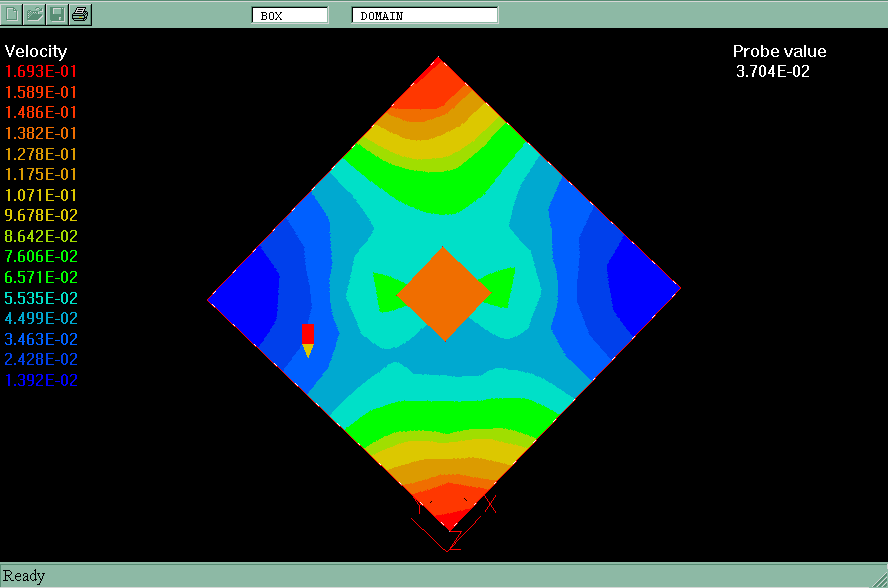Click the 3.704E-02 probe reading
The image size is (888, 588).
click(x=772, y=72)
